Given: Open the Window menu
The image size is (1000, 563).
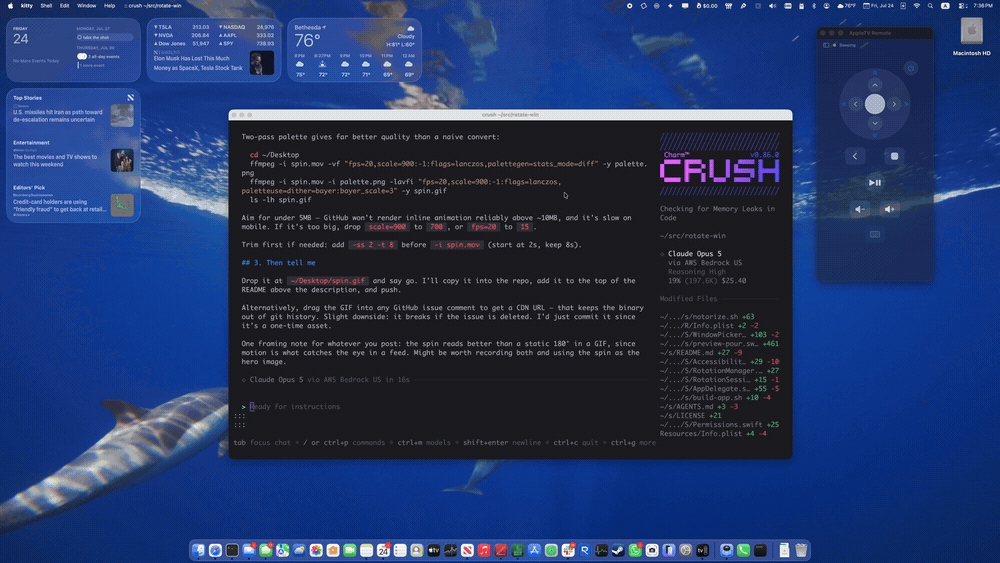Looking at the screenshot, I should (86, 6).
